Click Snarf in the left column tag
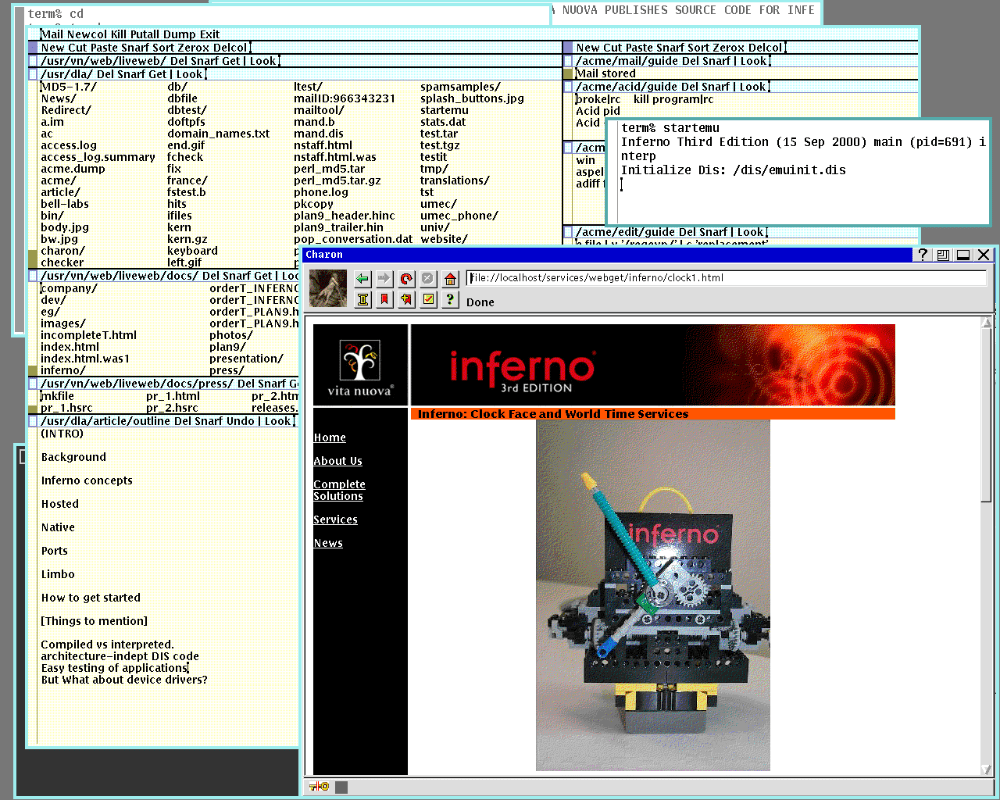Screen dimensions: 1000x800 138,48
